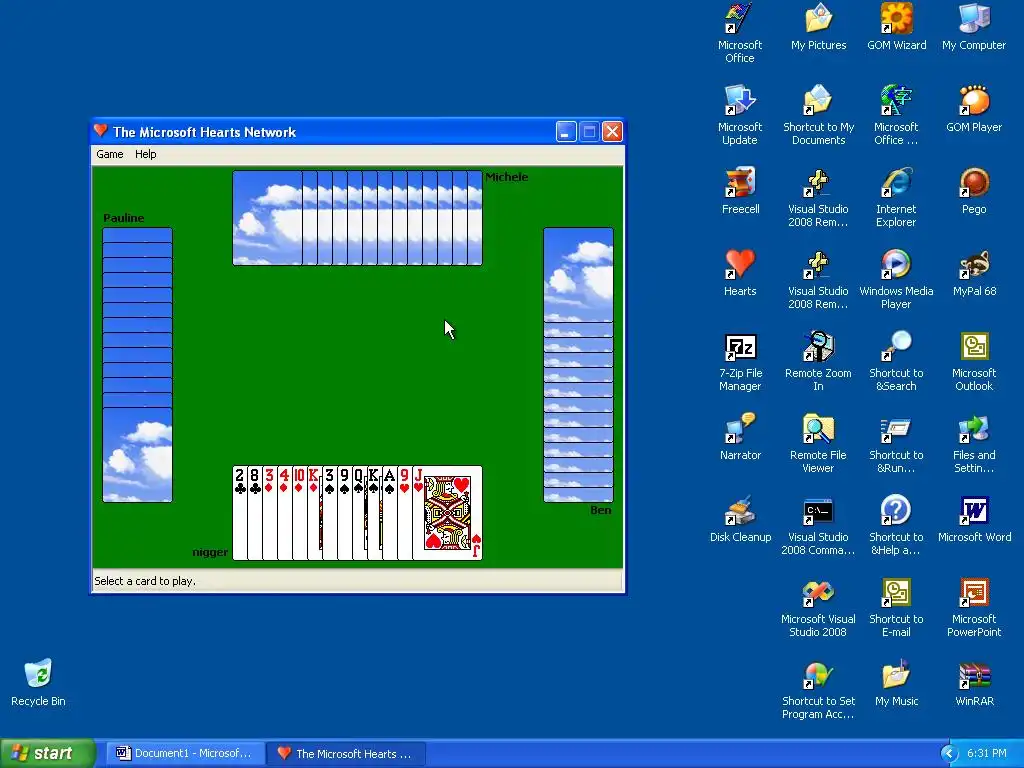Open the Help menu in Hearts

point(146,154)
